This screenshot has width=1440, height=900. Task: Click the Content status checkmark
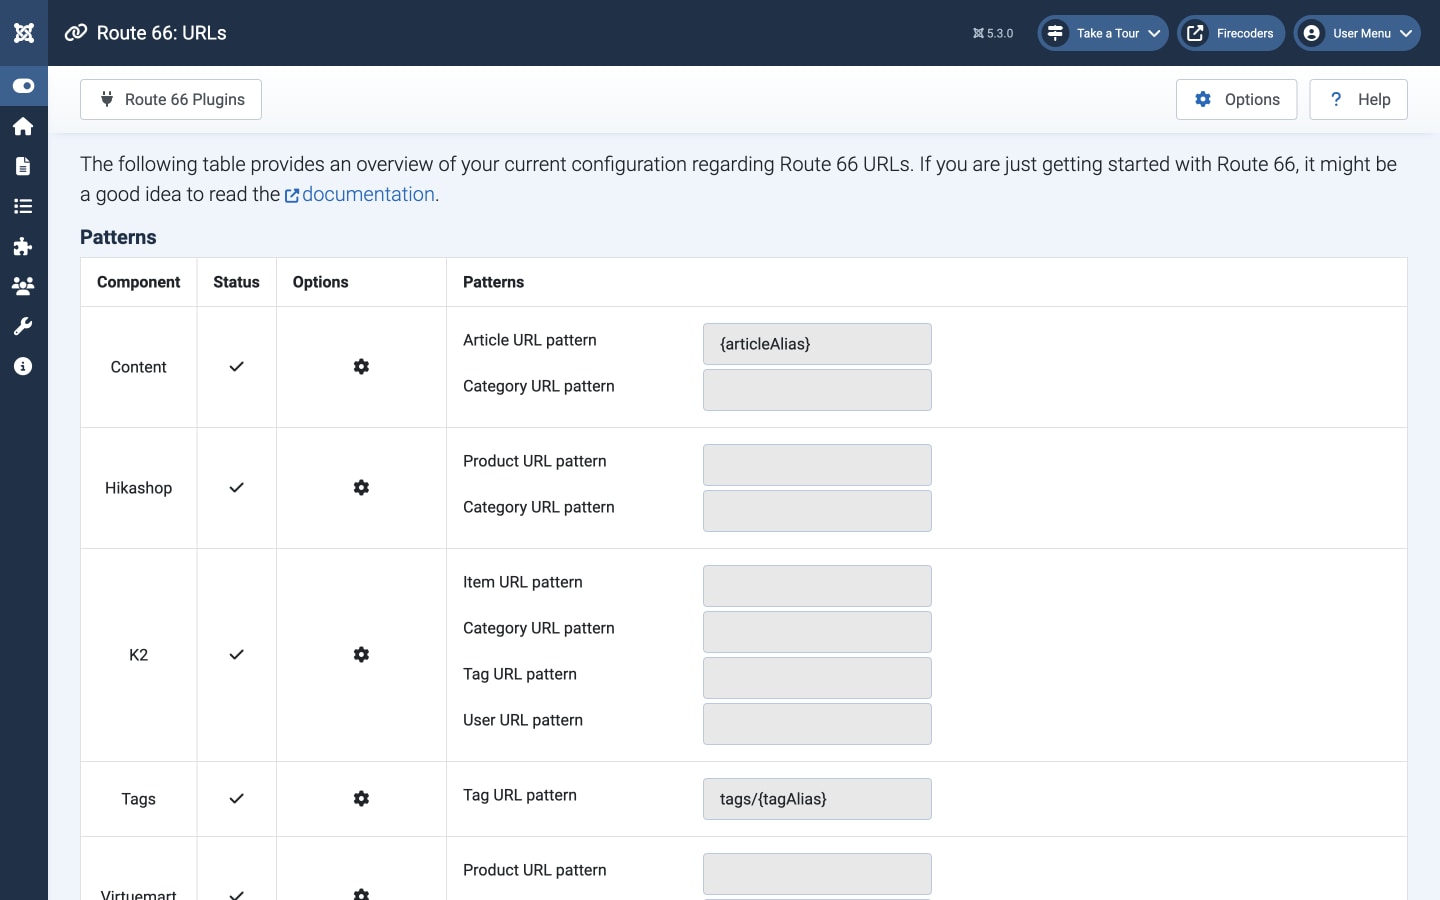point(236,367)
